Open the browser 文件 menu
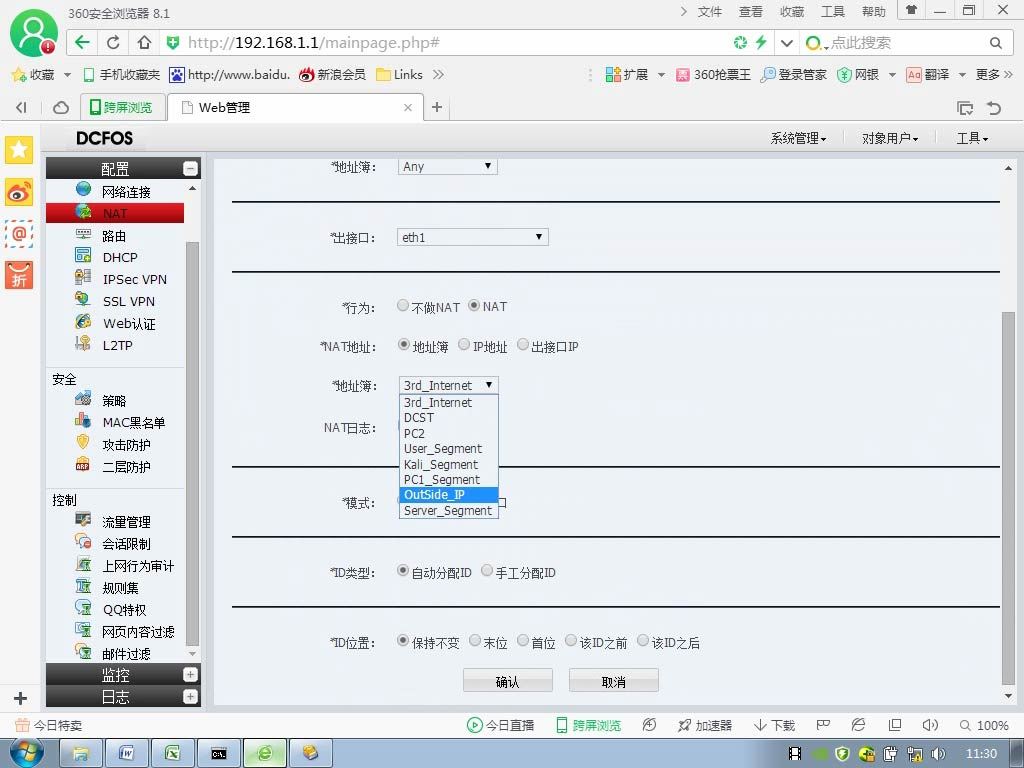Viewport: 1024px width, 768px height. [709, 12]
